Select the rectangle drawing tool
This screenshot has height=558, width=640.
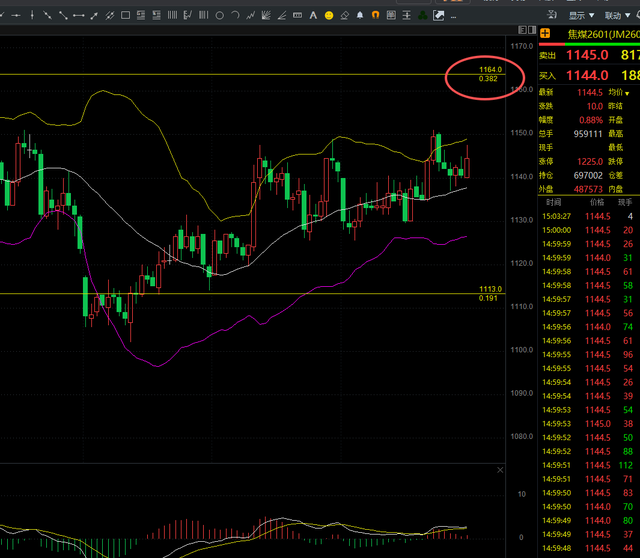point(125,16)
